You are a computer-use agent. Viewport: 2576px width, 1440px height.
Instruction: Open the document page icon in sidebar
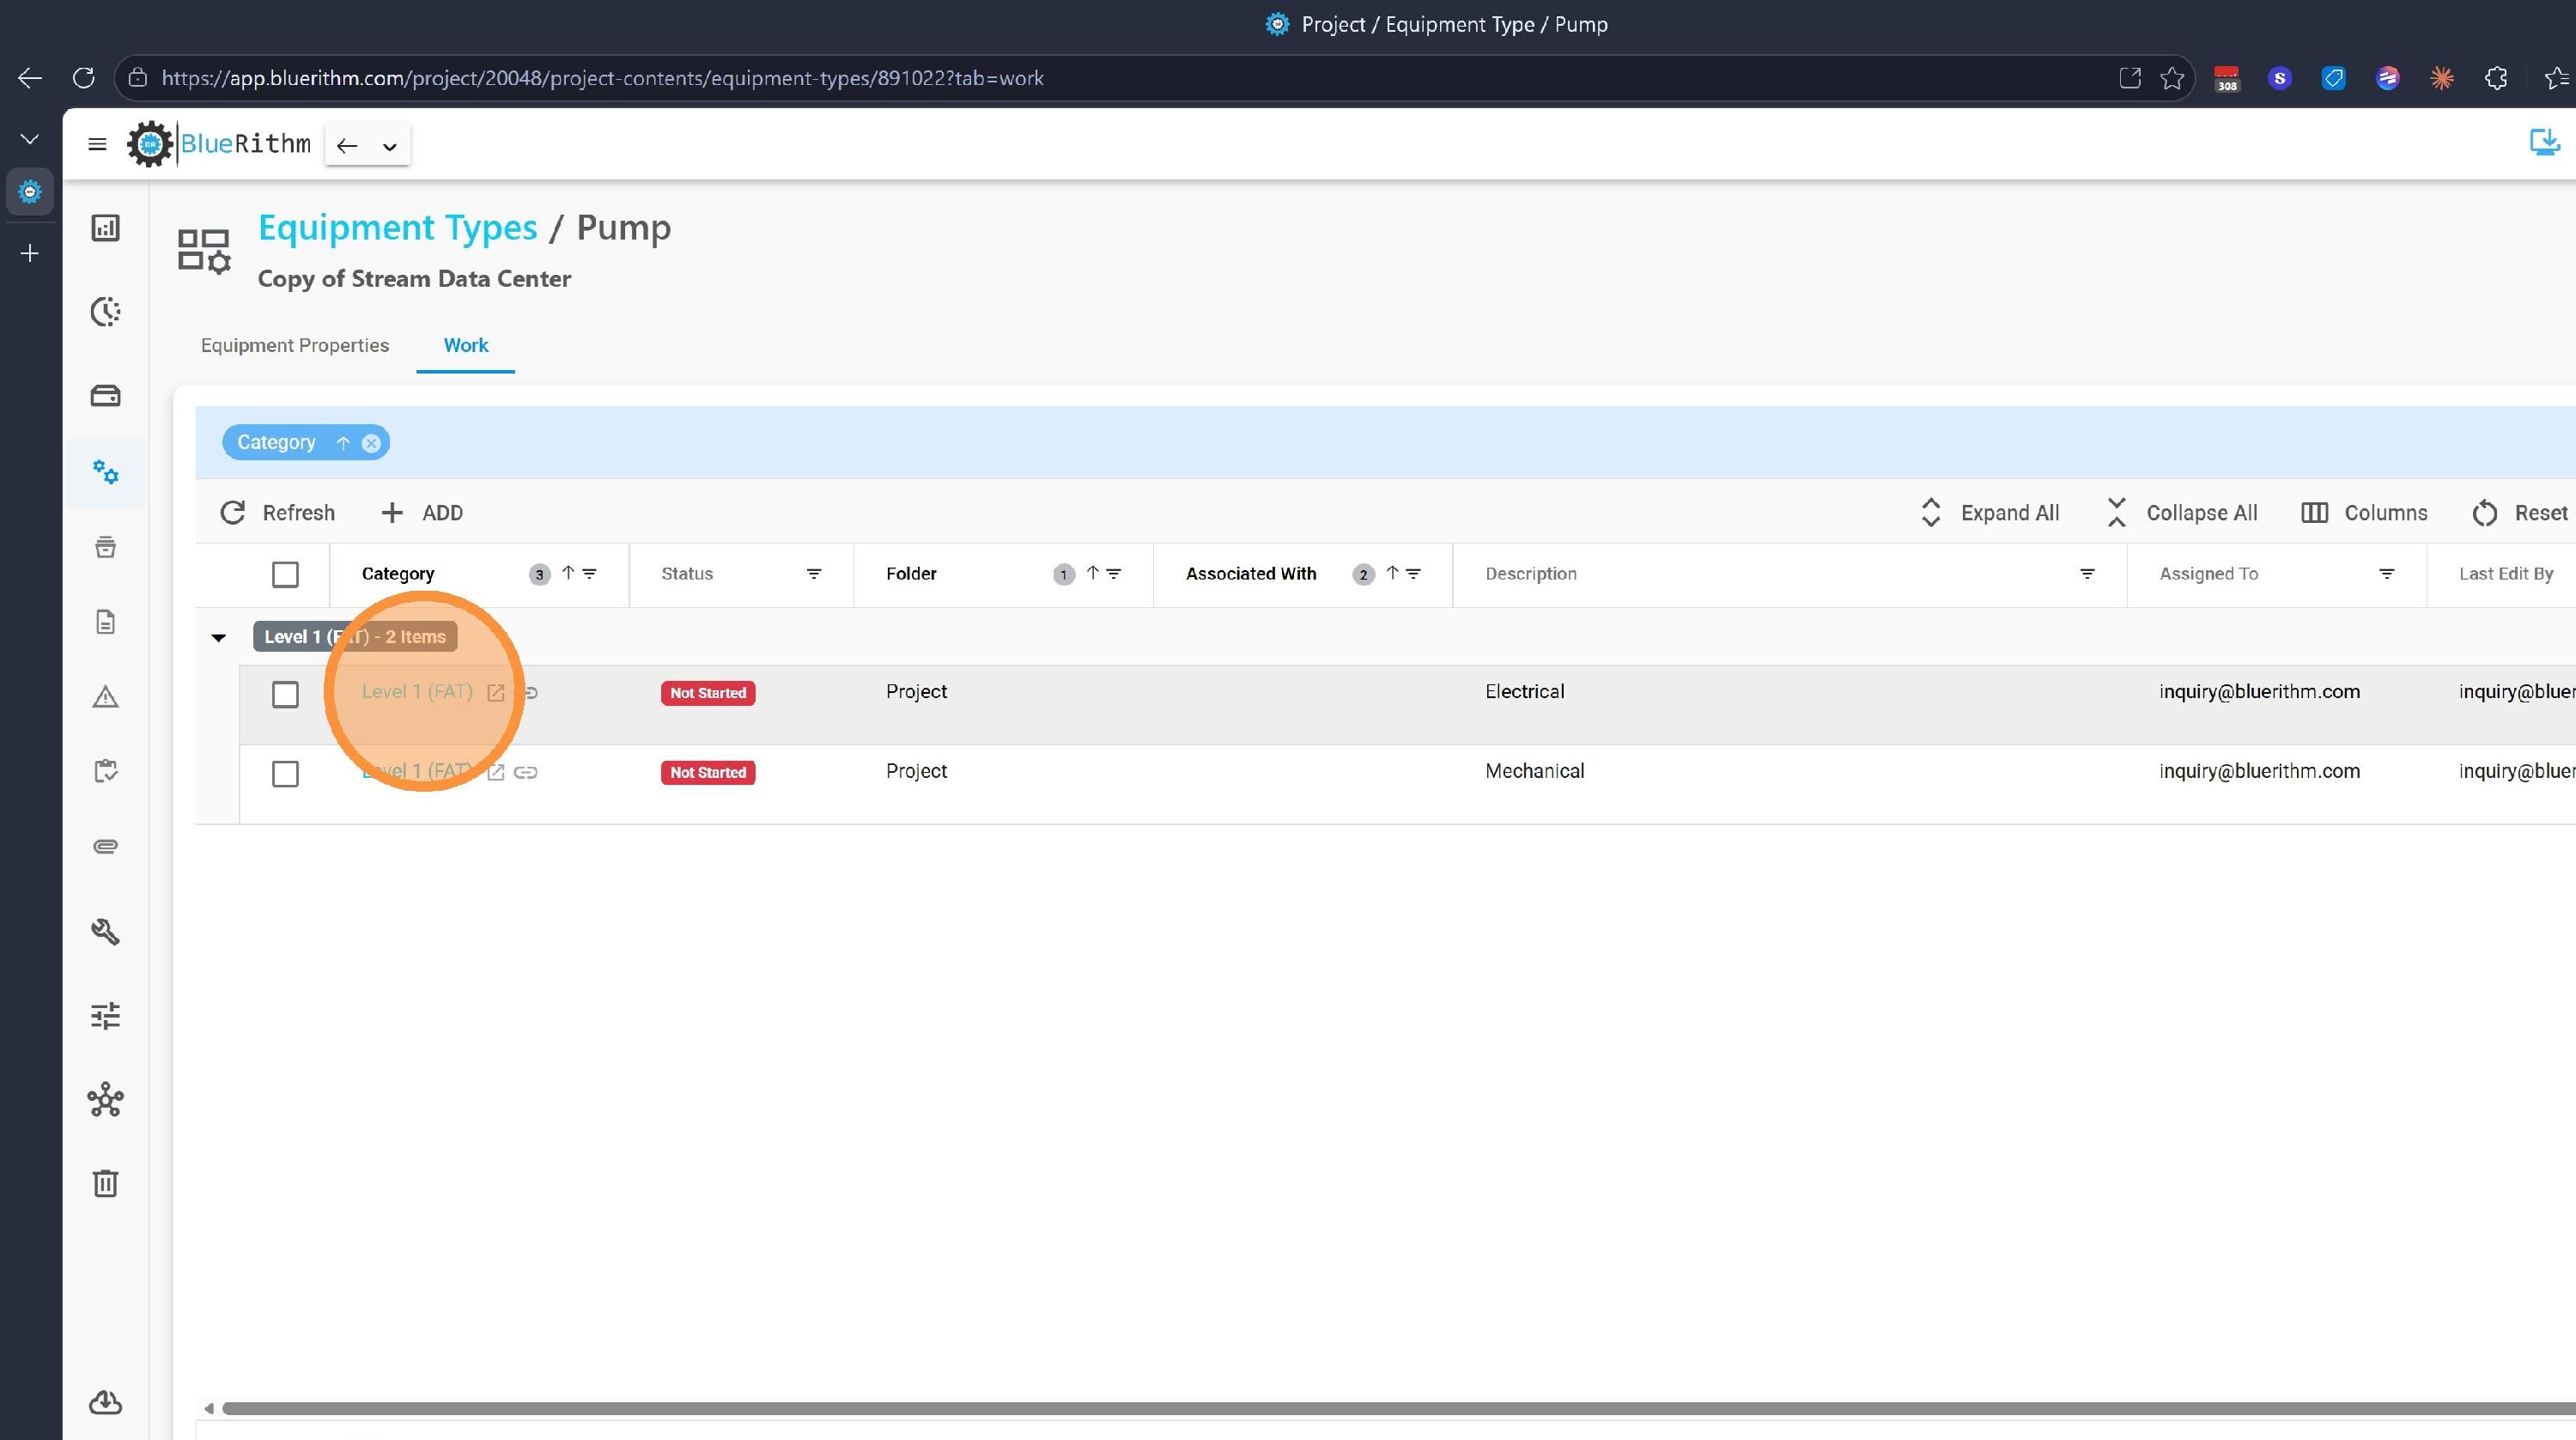click(105, 622)
